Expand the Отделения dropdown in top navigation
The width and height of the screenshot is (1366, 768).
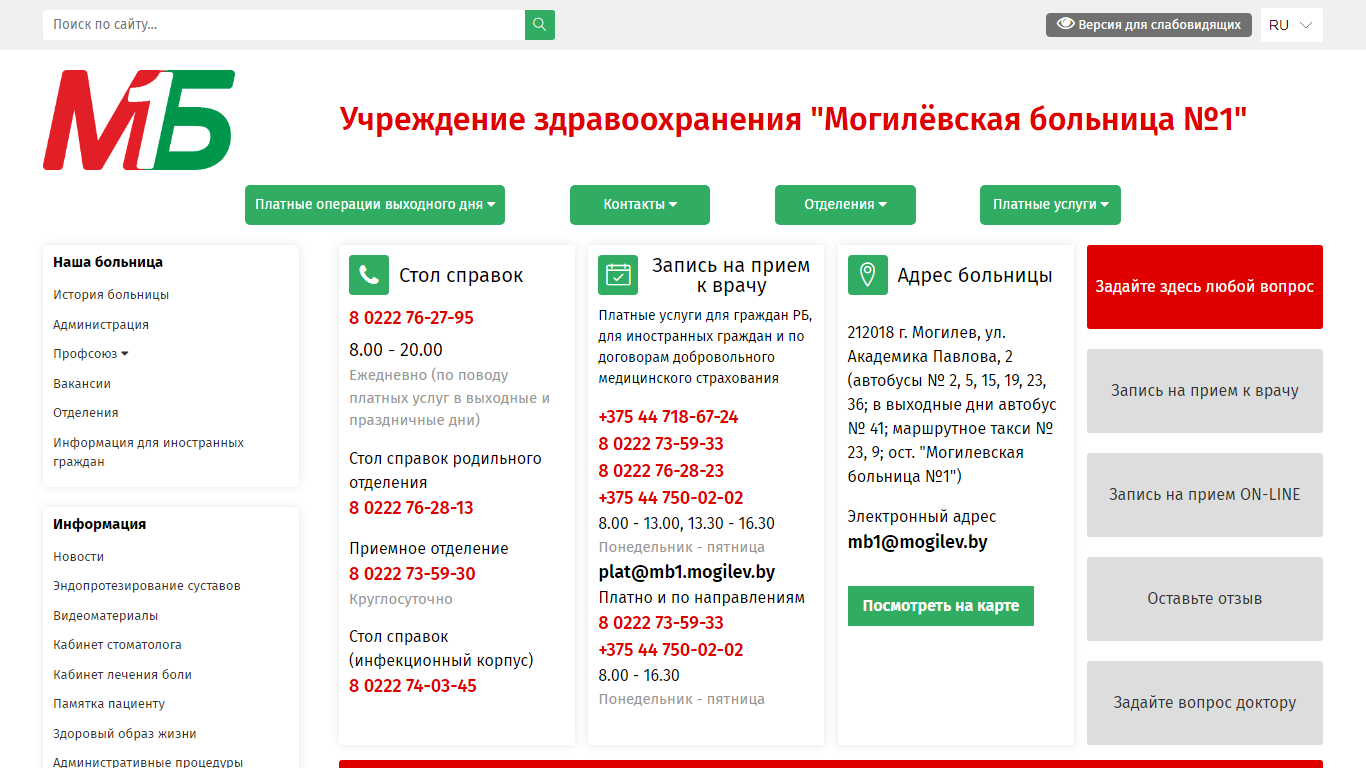(845, 205)
